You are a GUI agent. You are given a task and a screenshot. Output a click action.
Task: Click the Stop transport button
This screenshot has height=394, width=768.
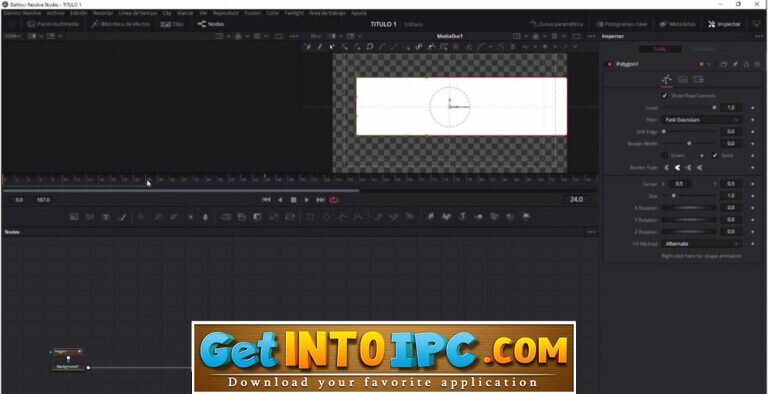[293, 199]
